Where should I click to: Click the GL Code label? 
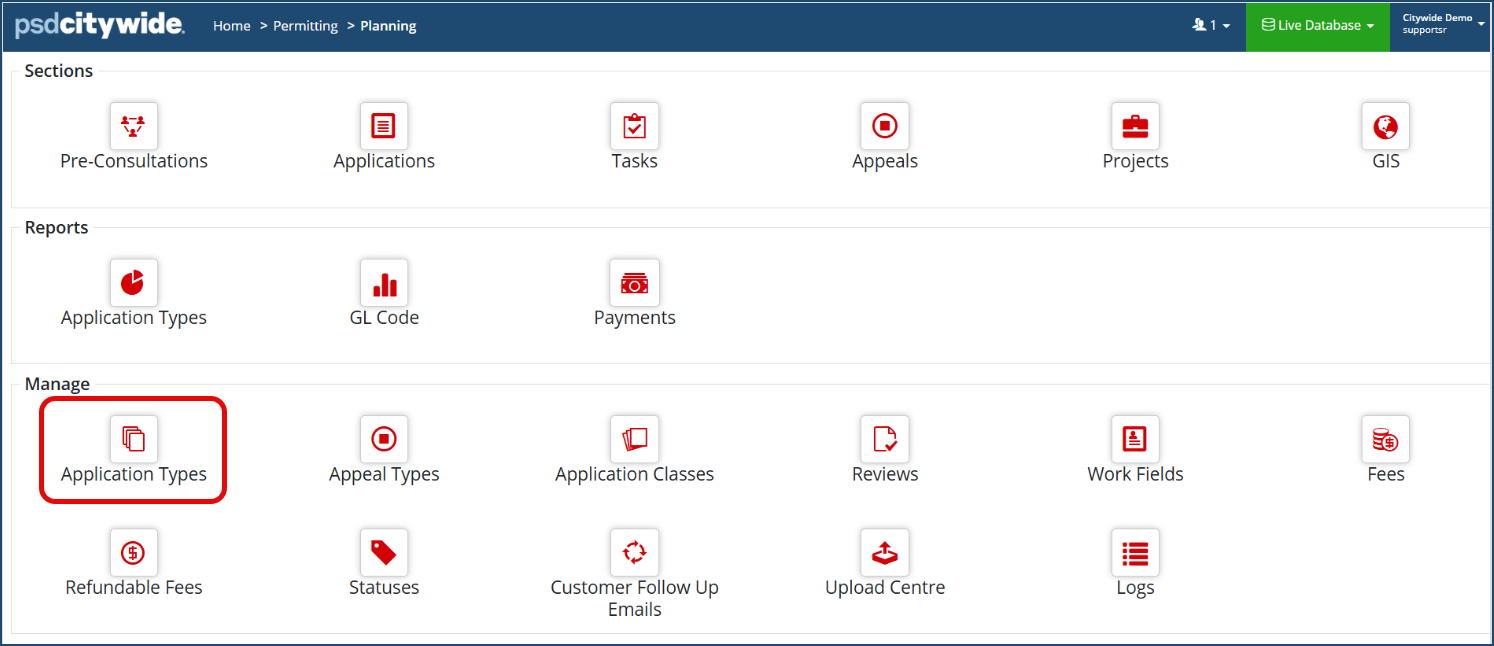point(384,318)
